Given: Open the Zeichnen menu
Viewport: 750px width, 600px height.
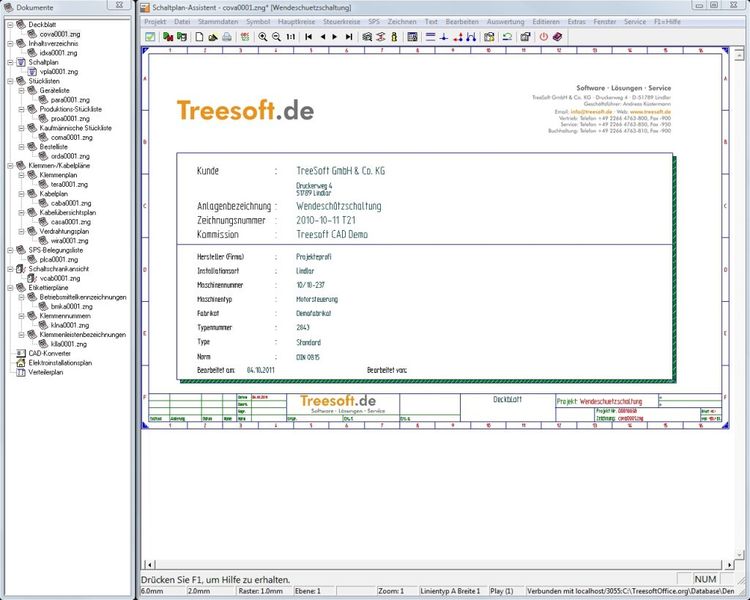Looking at the screenshot, I should [x=402, y=22].
